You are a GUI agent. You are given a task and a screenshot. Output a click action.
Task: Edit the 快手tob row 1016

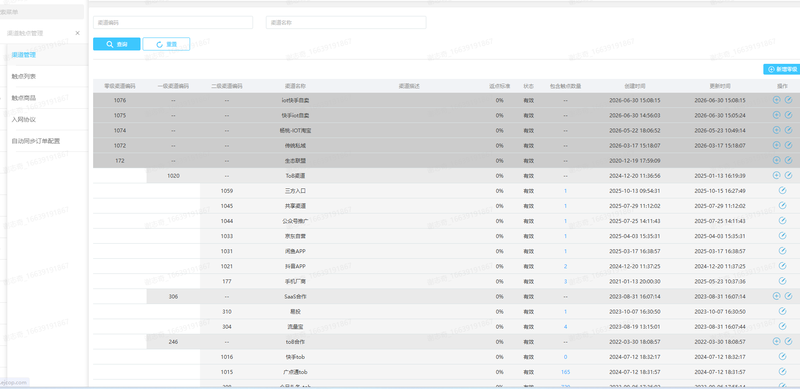(782, 356)
